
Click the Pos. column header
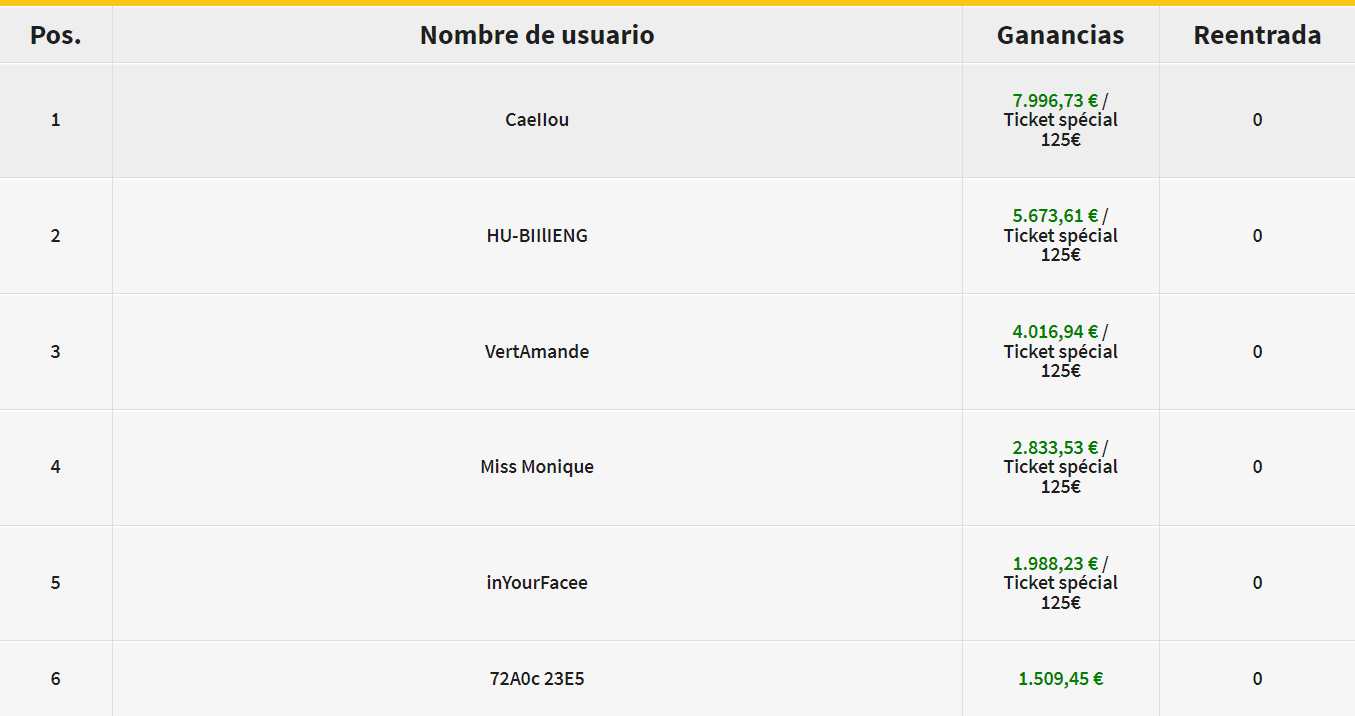[x=56, y=35]
